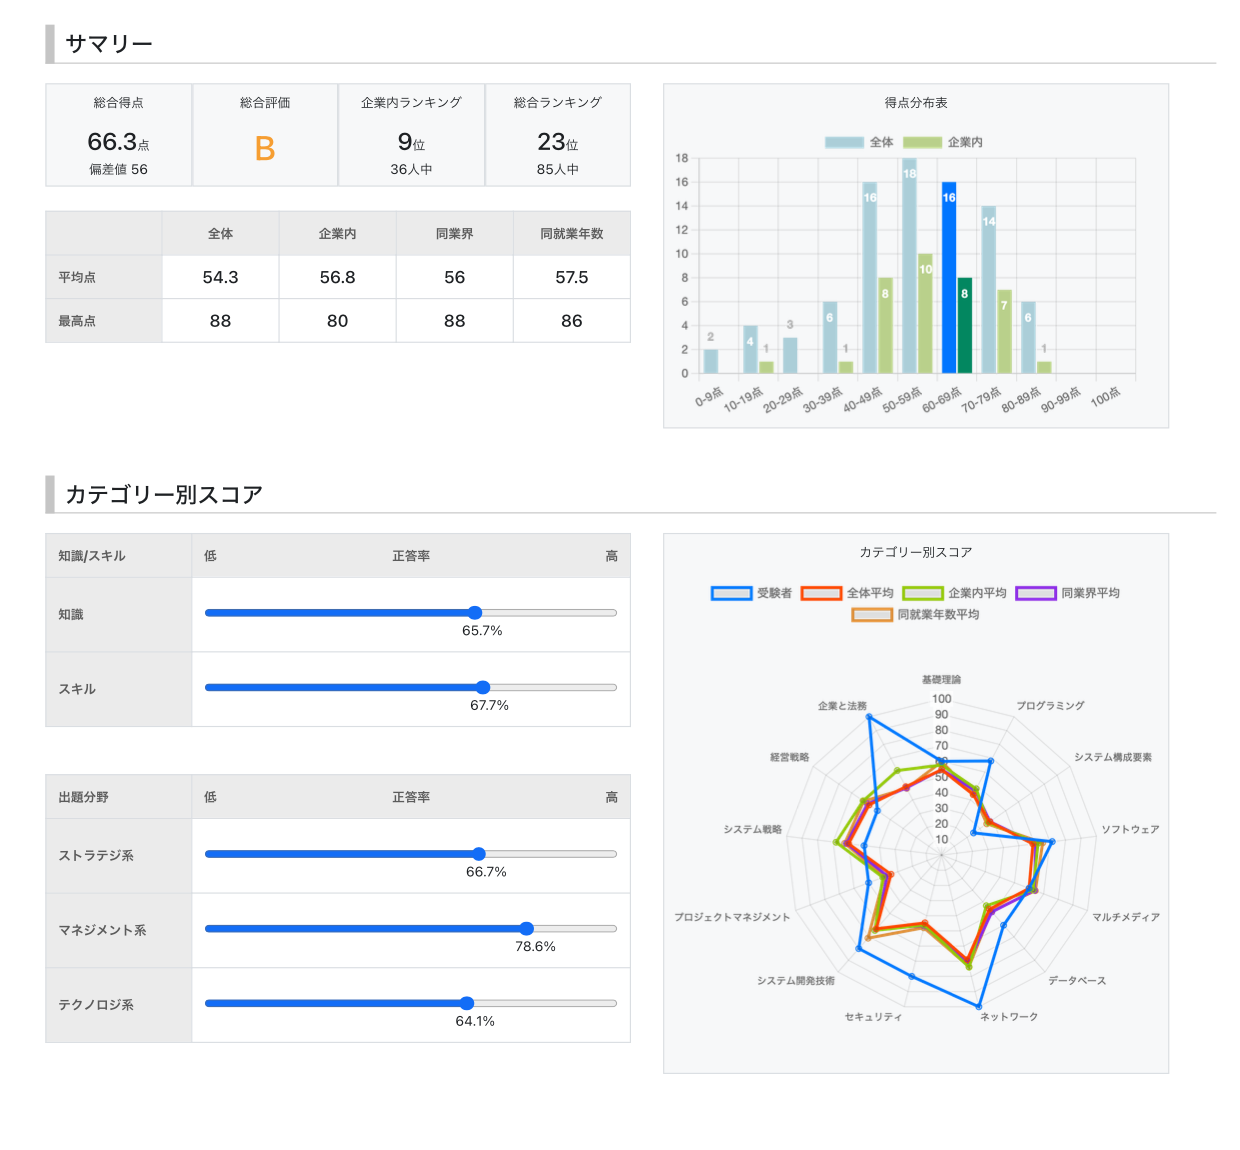The width and height of the screenshot is (1240, 1150).
Task: Click the テクノロジ系 slider handle
Action: 467,1003
